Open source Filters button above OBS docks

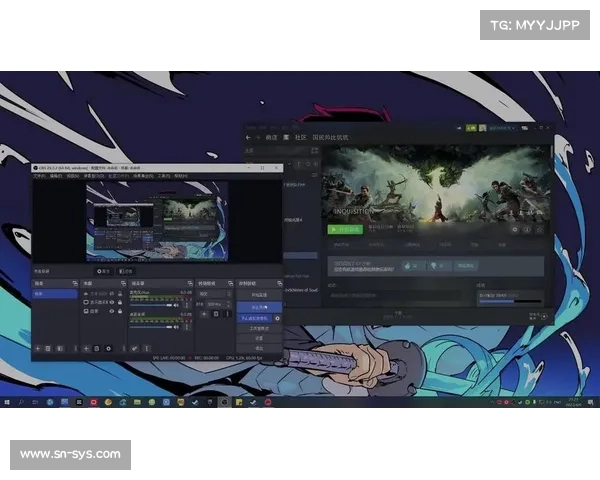click(x=126, y=271)
